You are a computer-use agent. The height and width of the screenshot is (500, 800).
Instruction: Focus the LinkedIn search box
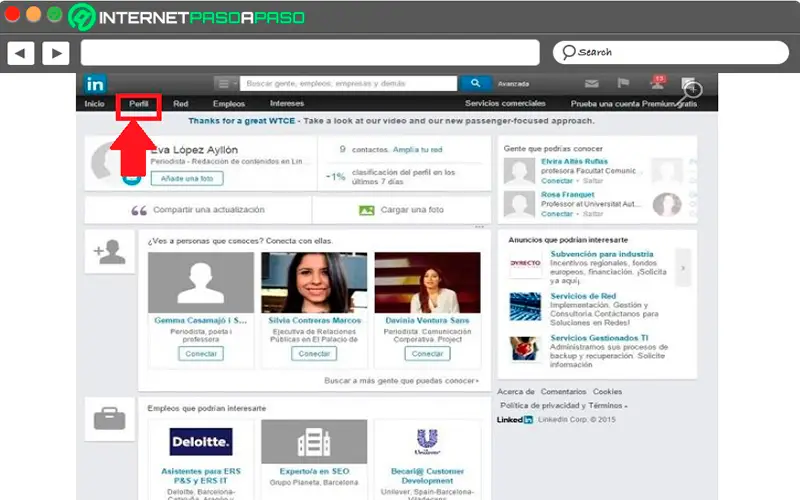[348, 83]
